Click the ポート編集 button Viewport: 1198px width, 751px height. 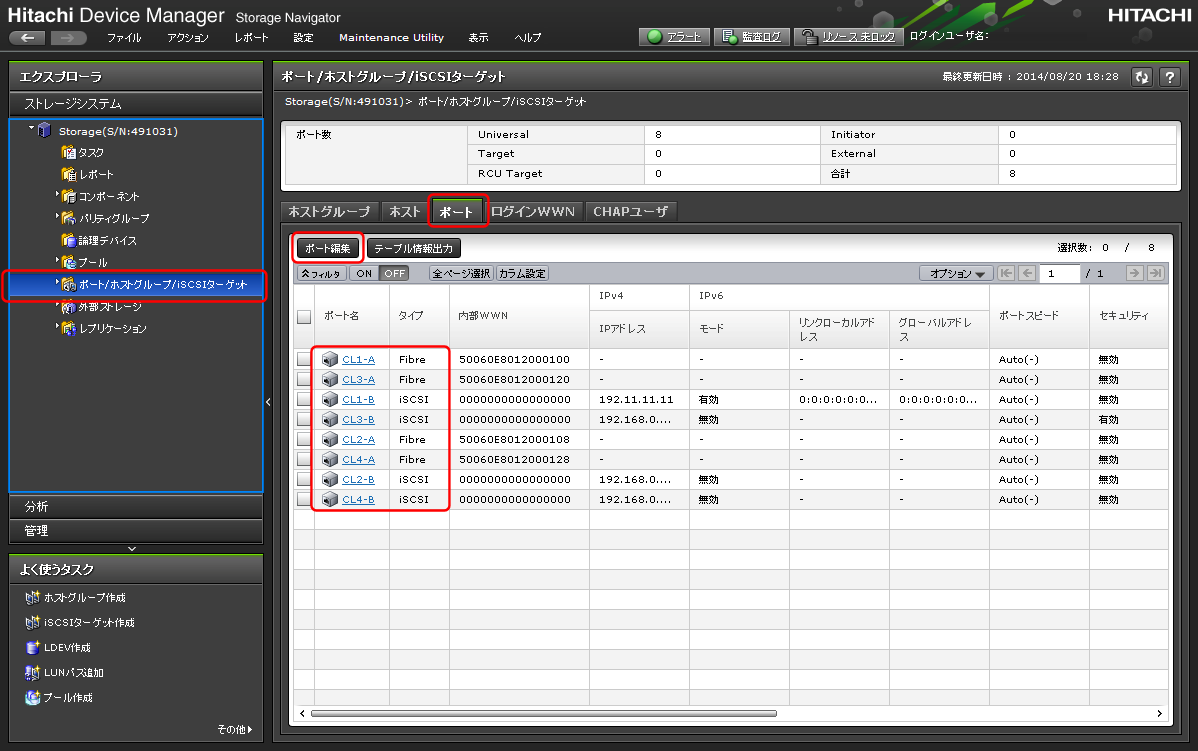tap(328, 248)
